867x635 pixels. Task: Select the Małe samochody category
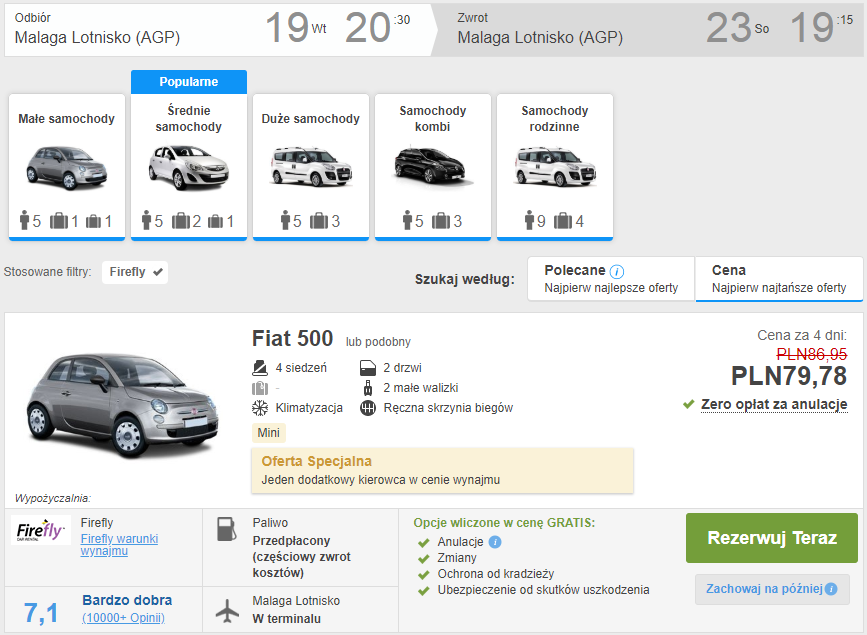(x=67, y=167)
